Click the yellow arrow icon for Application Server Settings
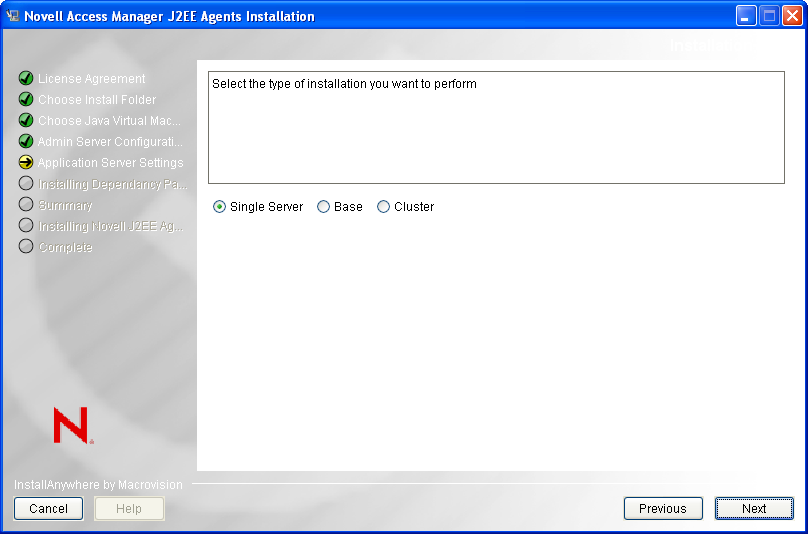 pyautogui.click(x=26, y=163)
